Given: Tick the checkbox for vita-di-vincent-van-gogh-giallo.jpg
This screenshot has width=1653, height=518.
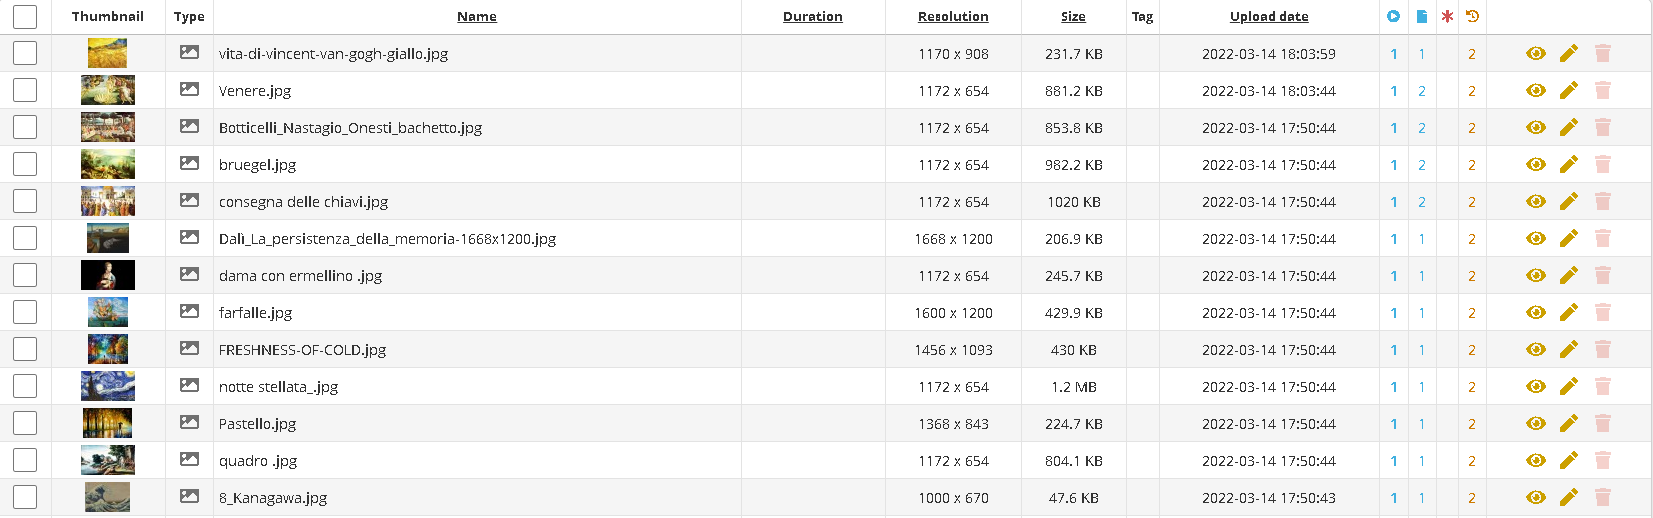Looking at the screenshot, I should tap(25, 53).
